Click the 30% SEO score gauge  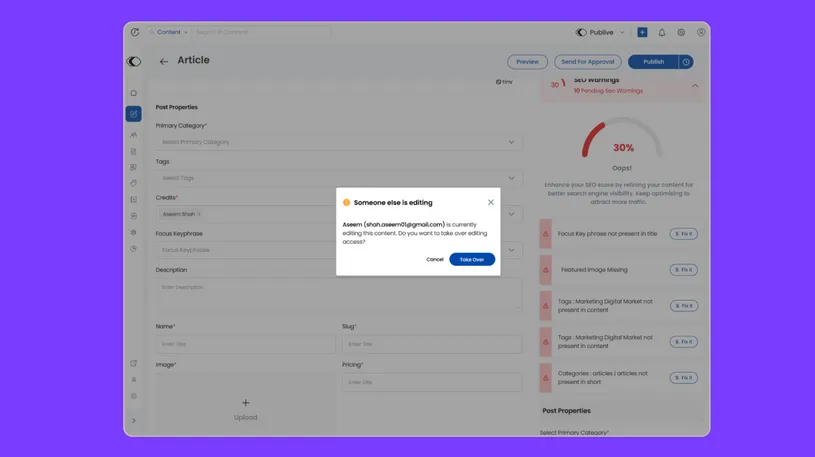click(x=622, y=139)
